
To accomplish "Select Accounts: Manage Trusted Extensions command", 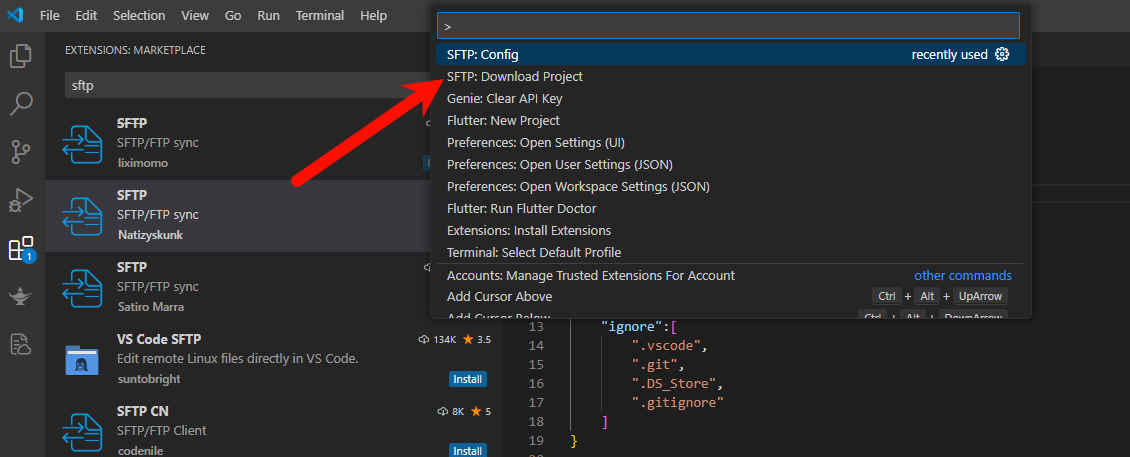I will (x=731, y=275).
